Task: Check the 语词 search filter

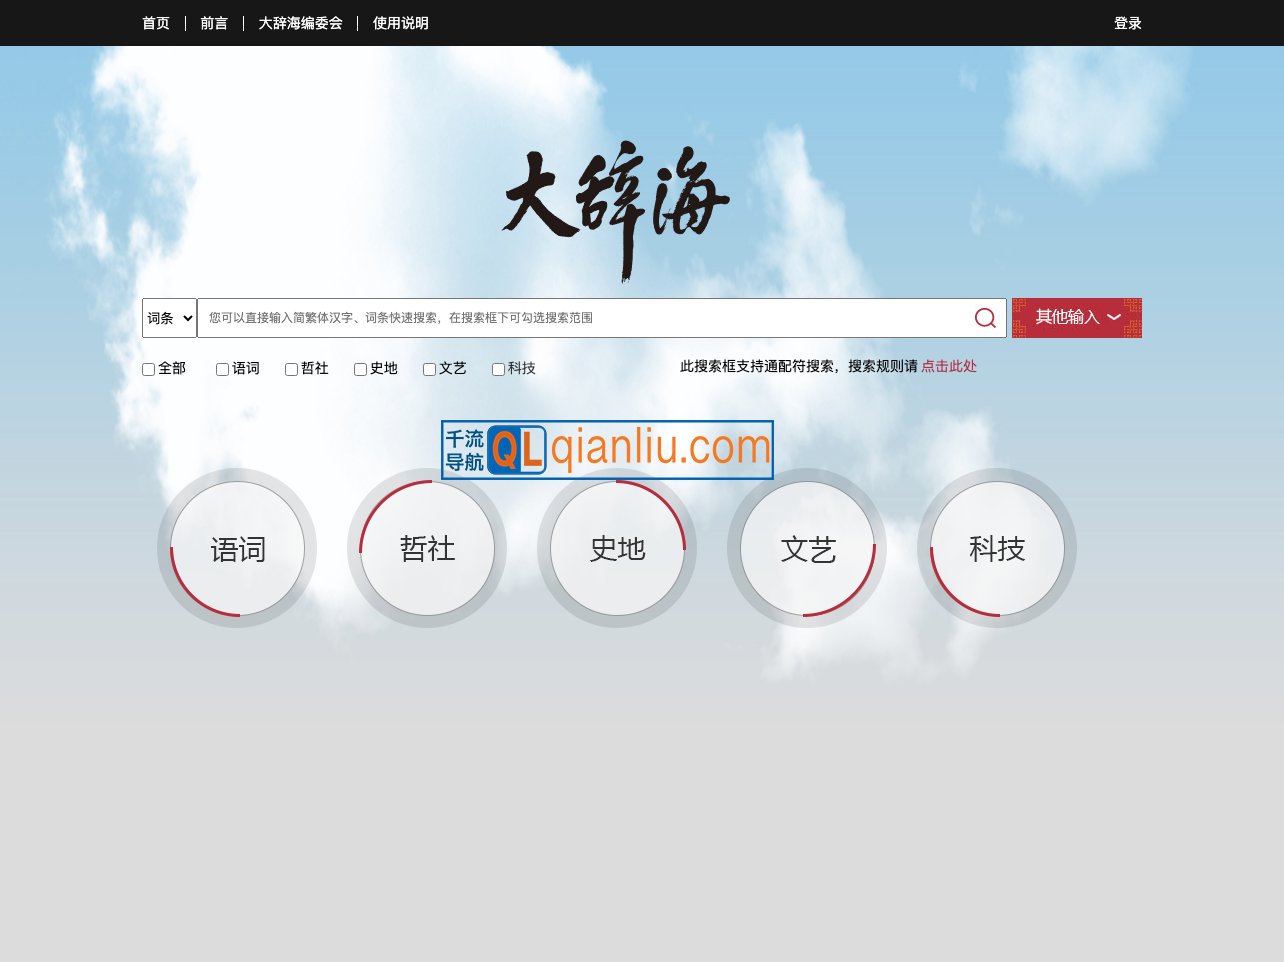Action: [x=222, y=369]
